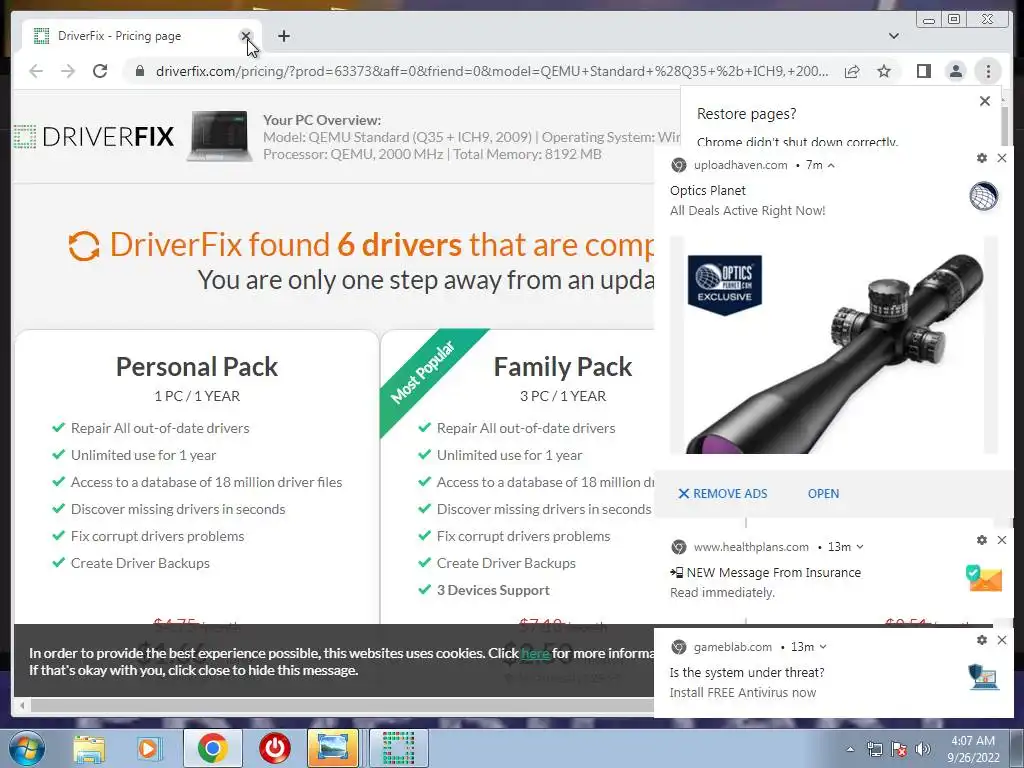The image size is (1024, 768).
Task: Click OPEN on Optics Planet notification
Action: pyautogui.click(x=823, y=494)
